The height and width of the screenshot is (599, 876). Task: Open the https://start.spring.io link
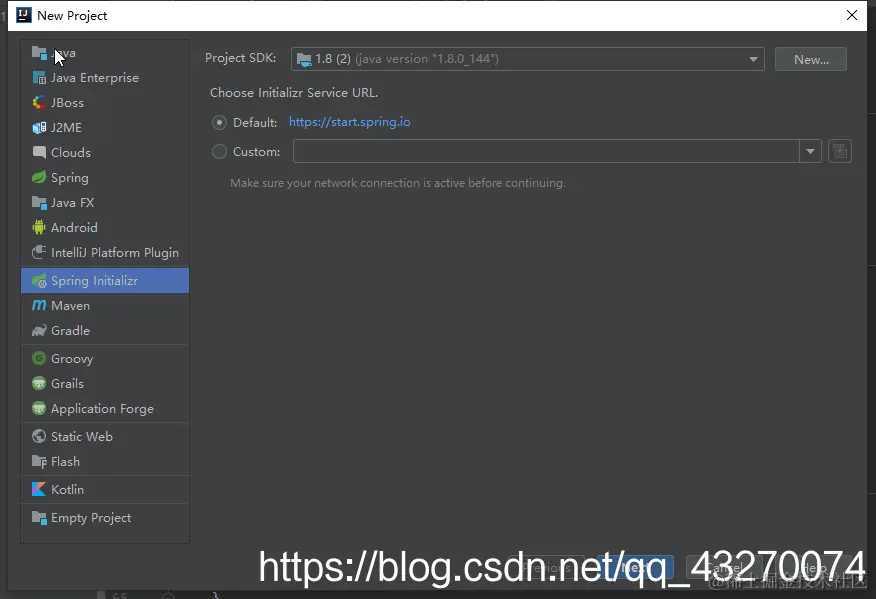[x=350, y=122]
